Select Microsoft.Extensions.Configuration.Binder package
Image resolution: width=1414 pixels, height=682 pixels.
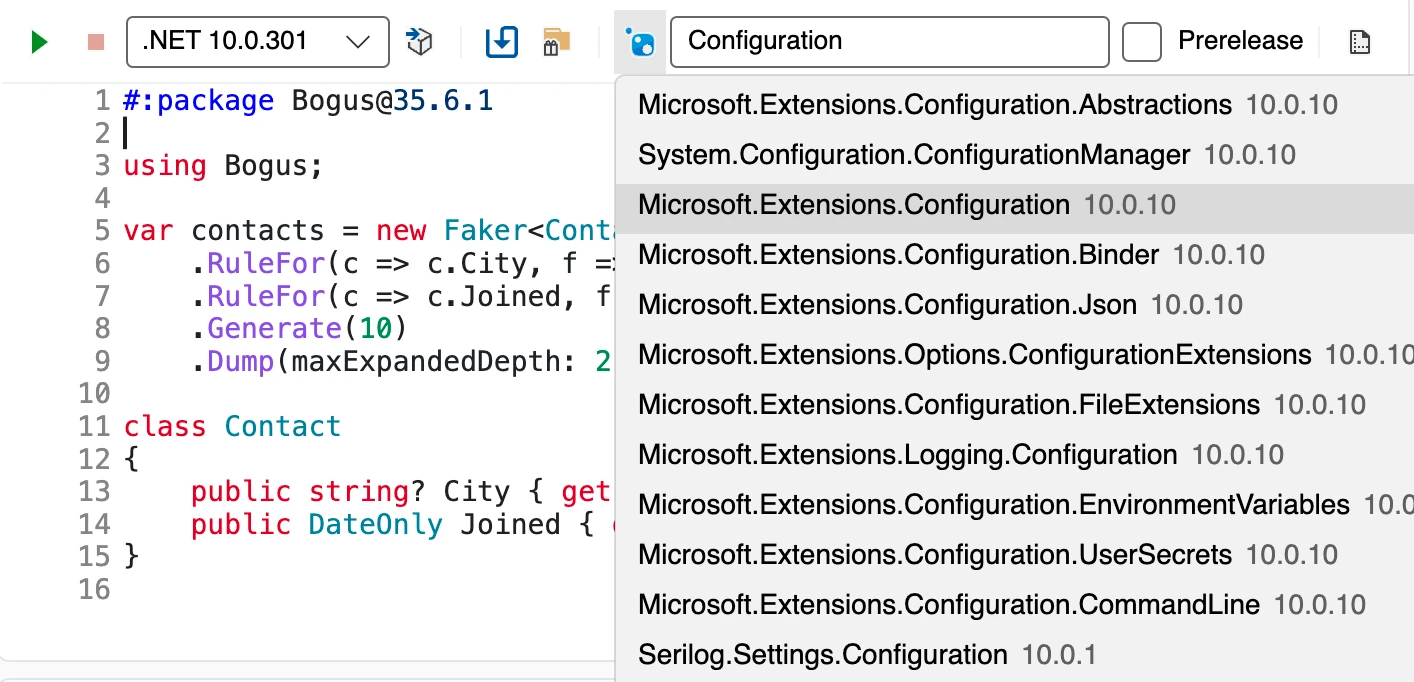1015,255
